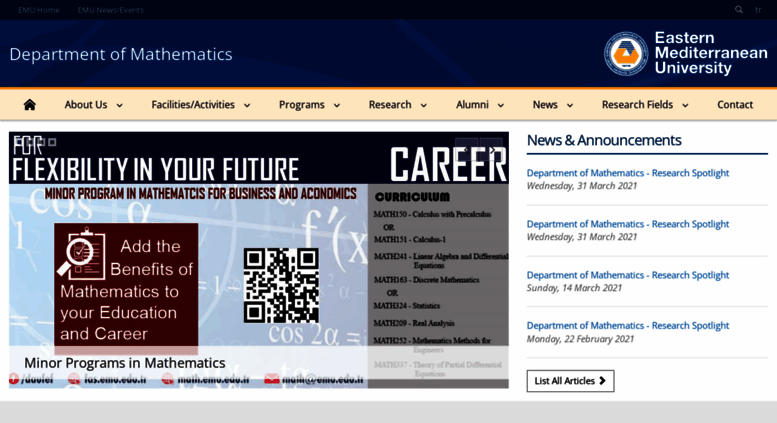Select the last square slide indicator
777x423 pixels.
tap(53, 142)
